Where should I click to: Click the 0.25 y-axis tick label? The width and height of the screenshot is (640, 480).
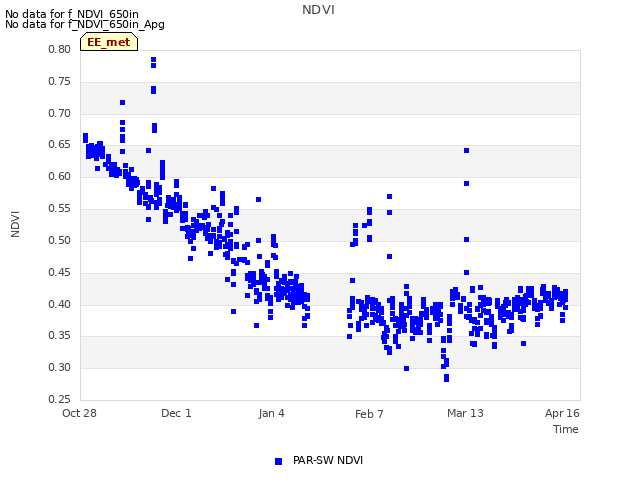pyautogui.click(x=60, y=399)
